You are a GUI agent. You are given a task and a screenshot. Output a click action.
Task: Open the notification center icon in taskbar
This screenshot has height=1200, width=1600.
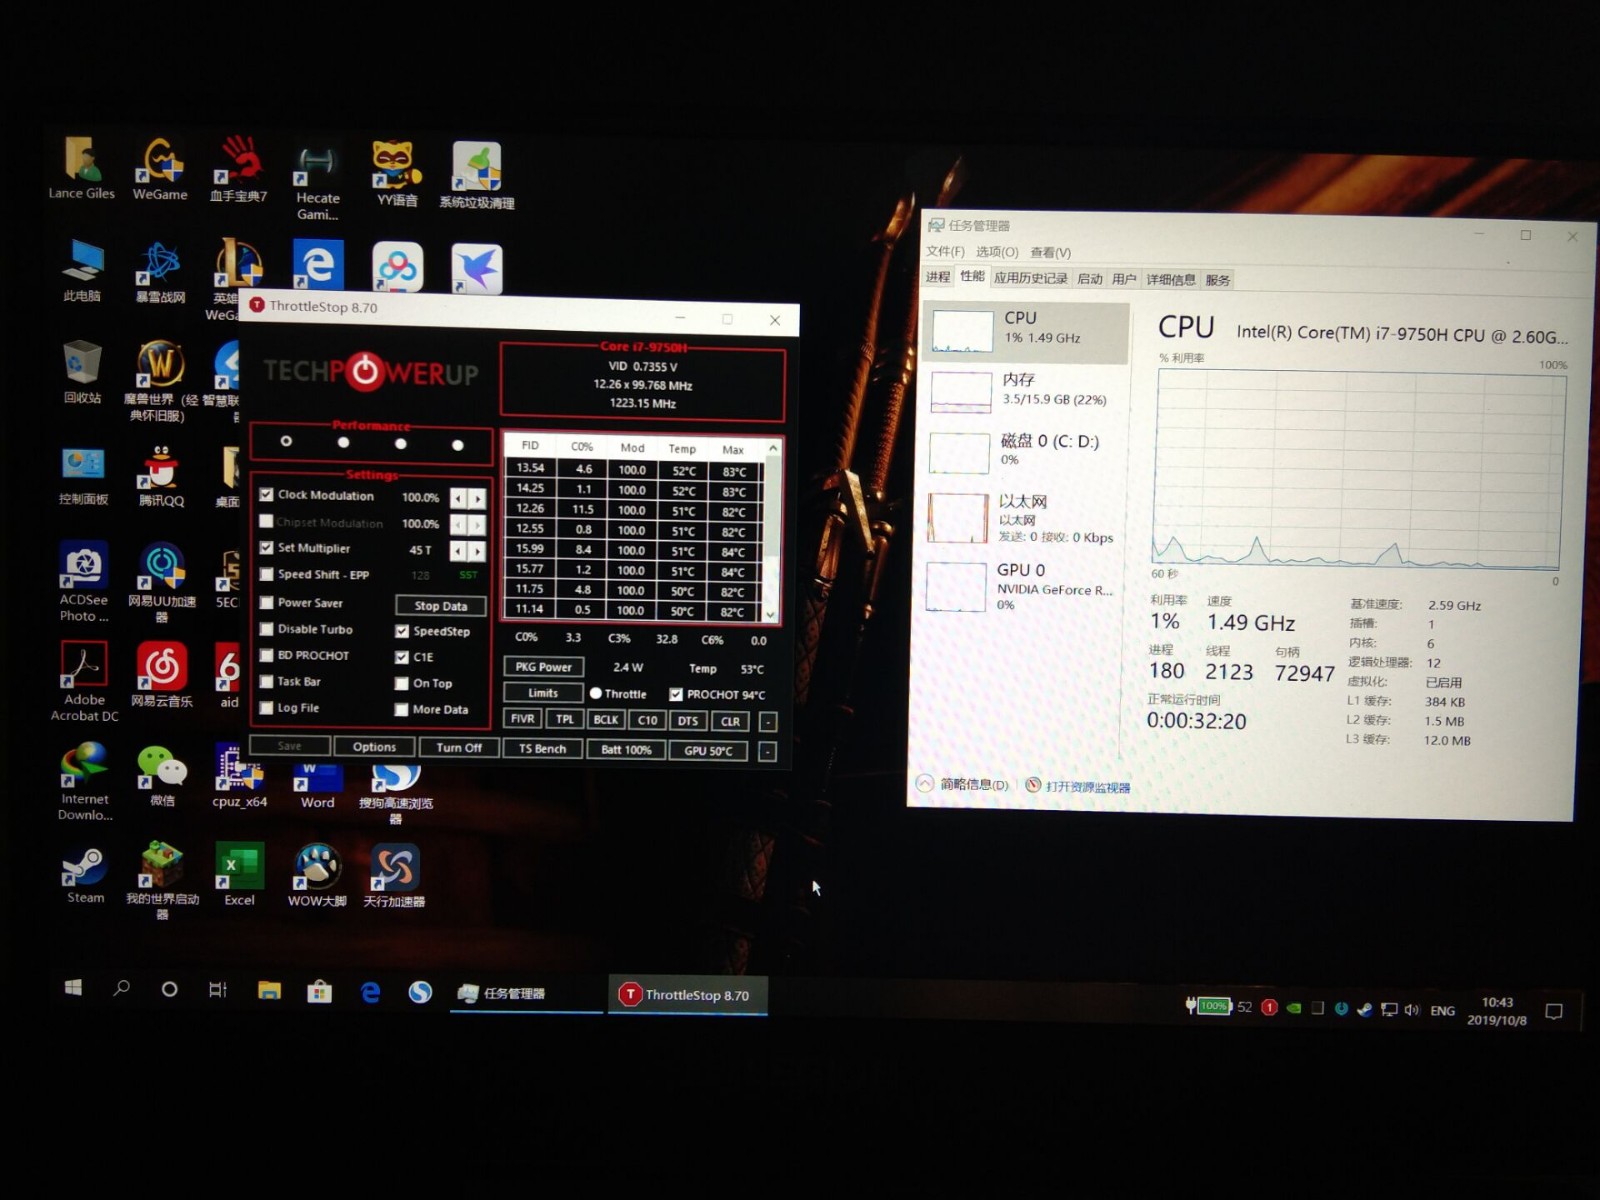pos(1553,1012)
